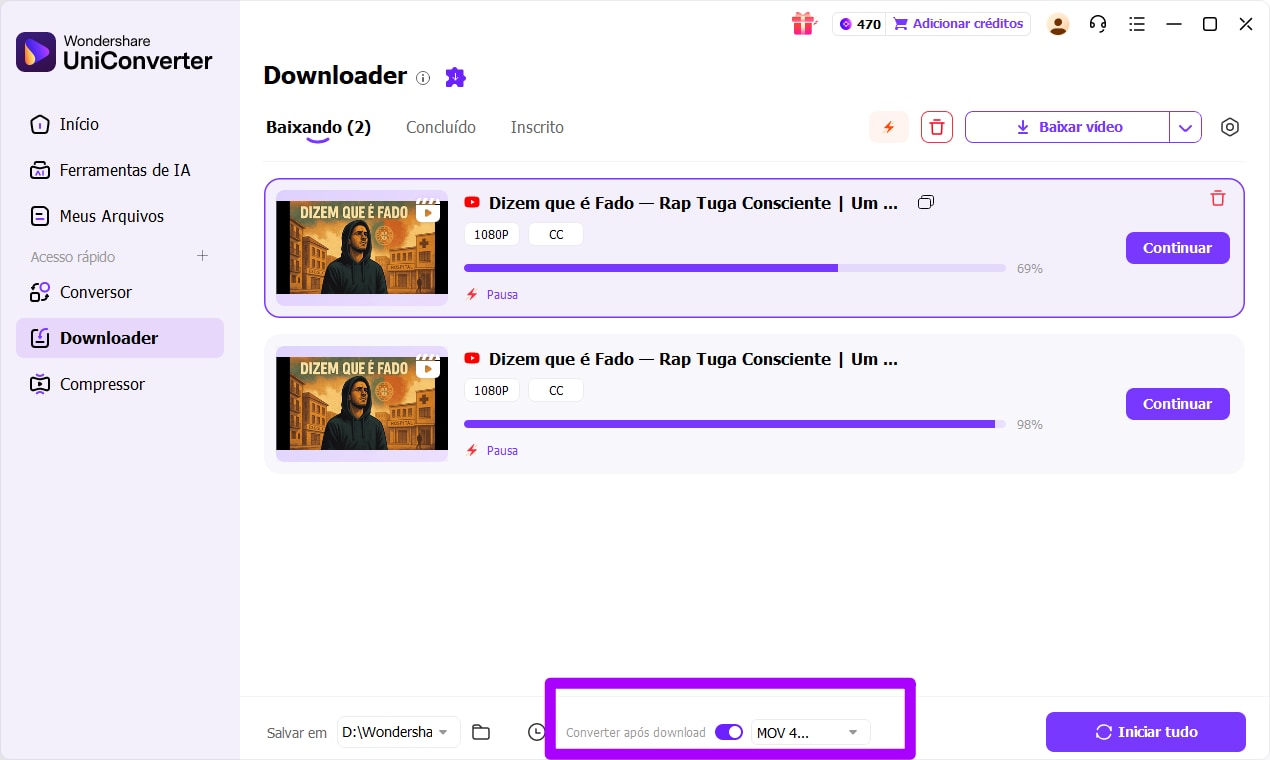
Task: Resume the paused 98% download
Action: pos(1177,404)
